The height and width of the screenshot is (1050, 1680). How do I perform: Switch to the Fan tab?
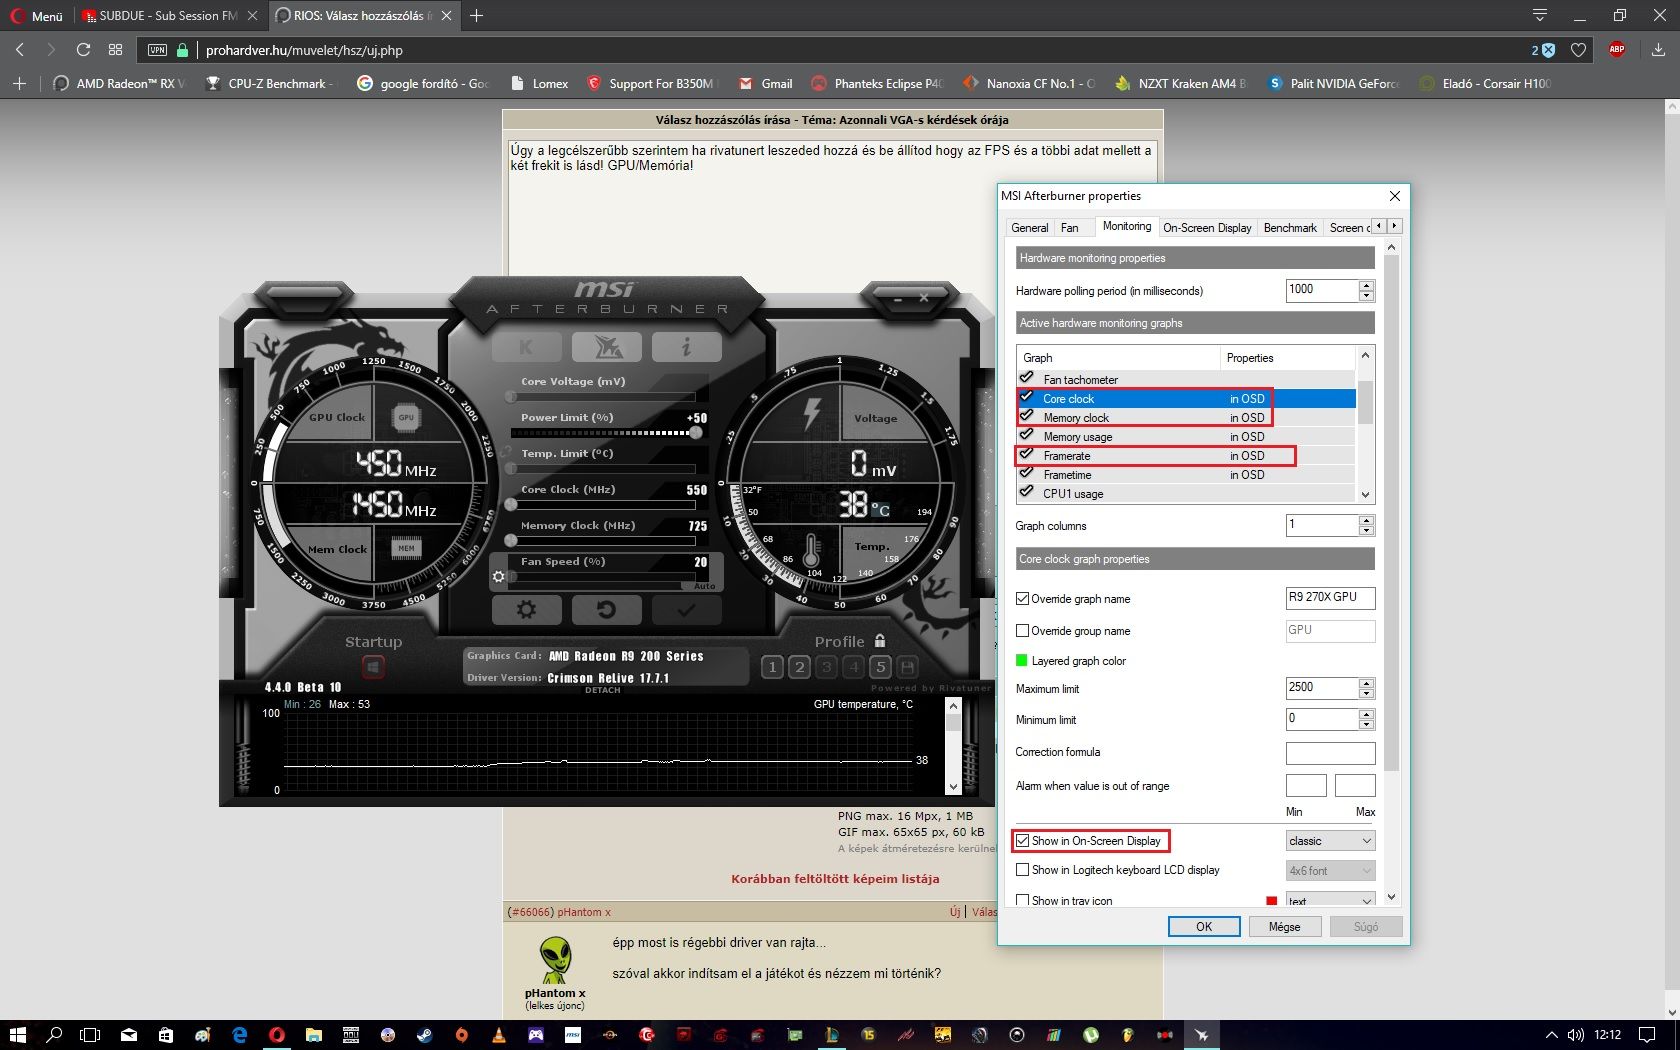click(x=1070, y=228)
